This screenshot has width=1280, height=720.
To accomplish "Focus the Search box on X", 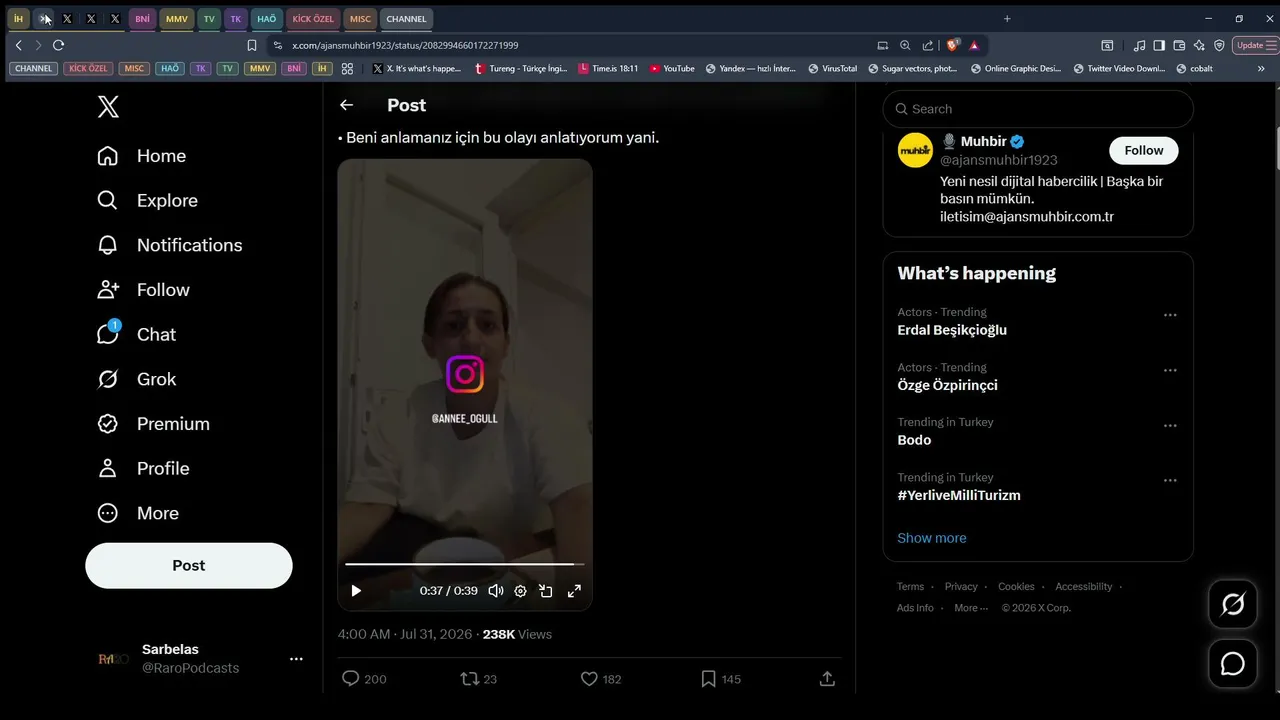I will (x=1038, y=109).
